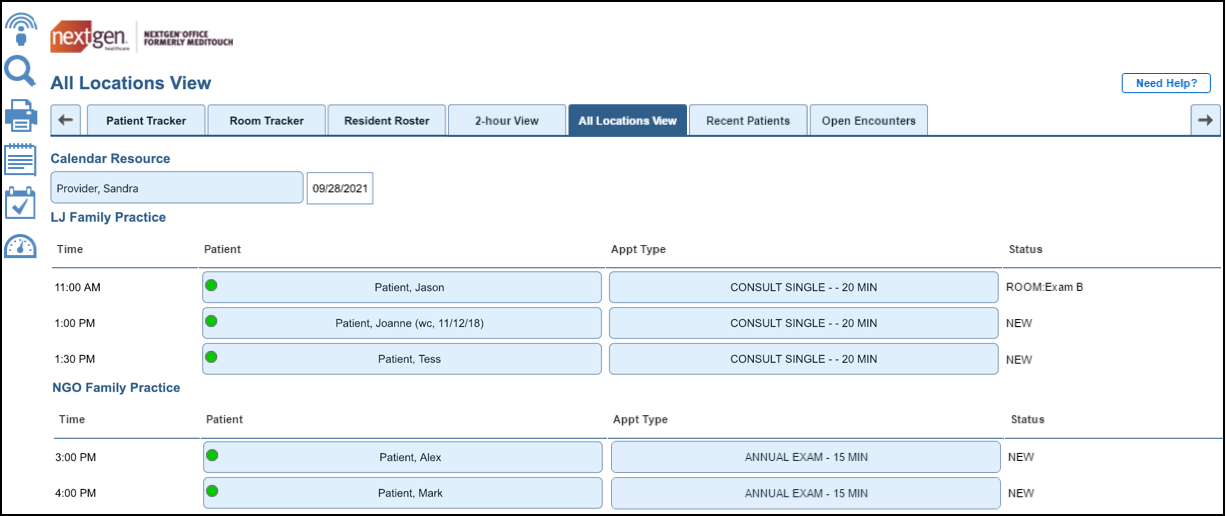Go to the Open Encounters tab

(x=868, y=120)
